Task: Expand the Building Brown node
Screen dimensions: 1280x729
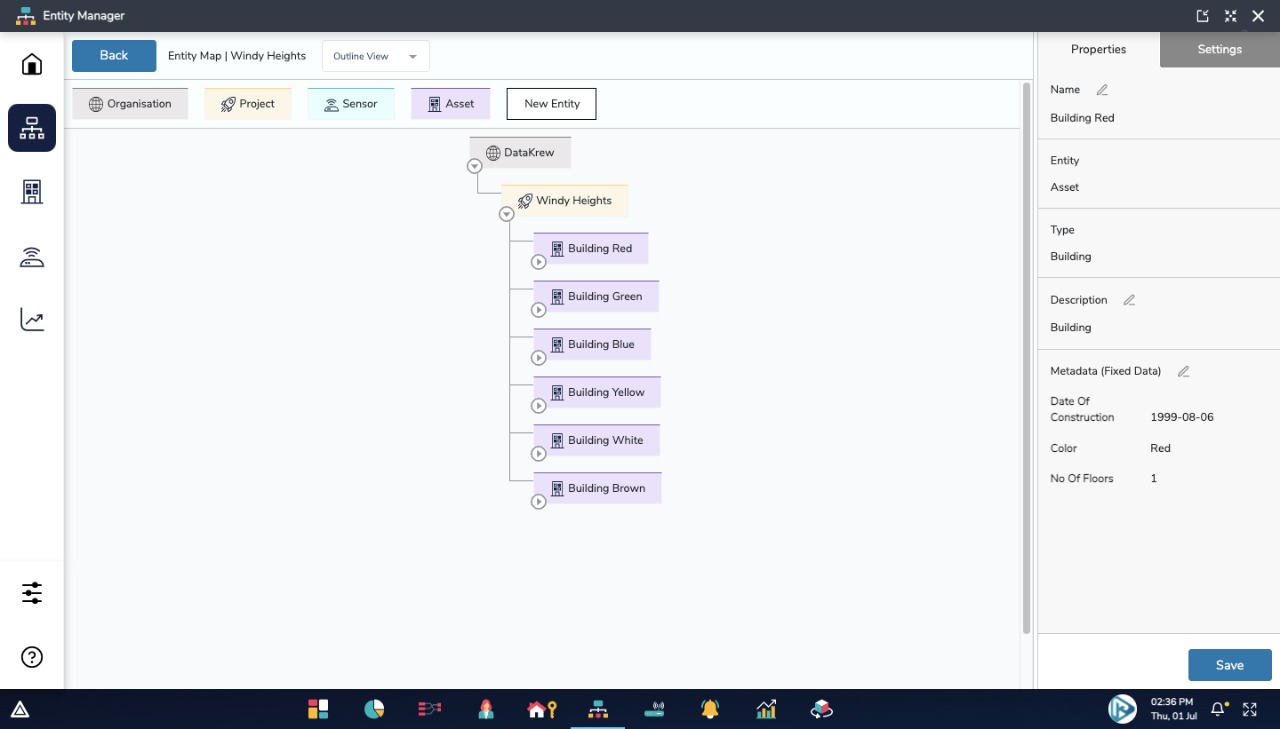Action: click(539, 502)
